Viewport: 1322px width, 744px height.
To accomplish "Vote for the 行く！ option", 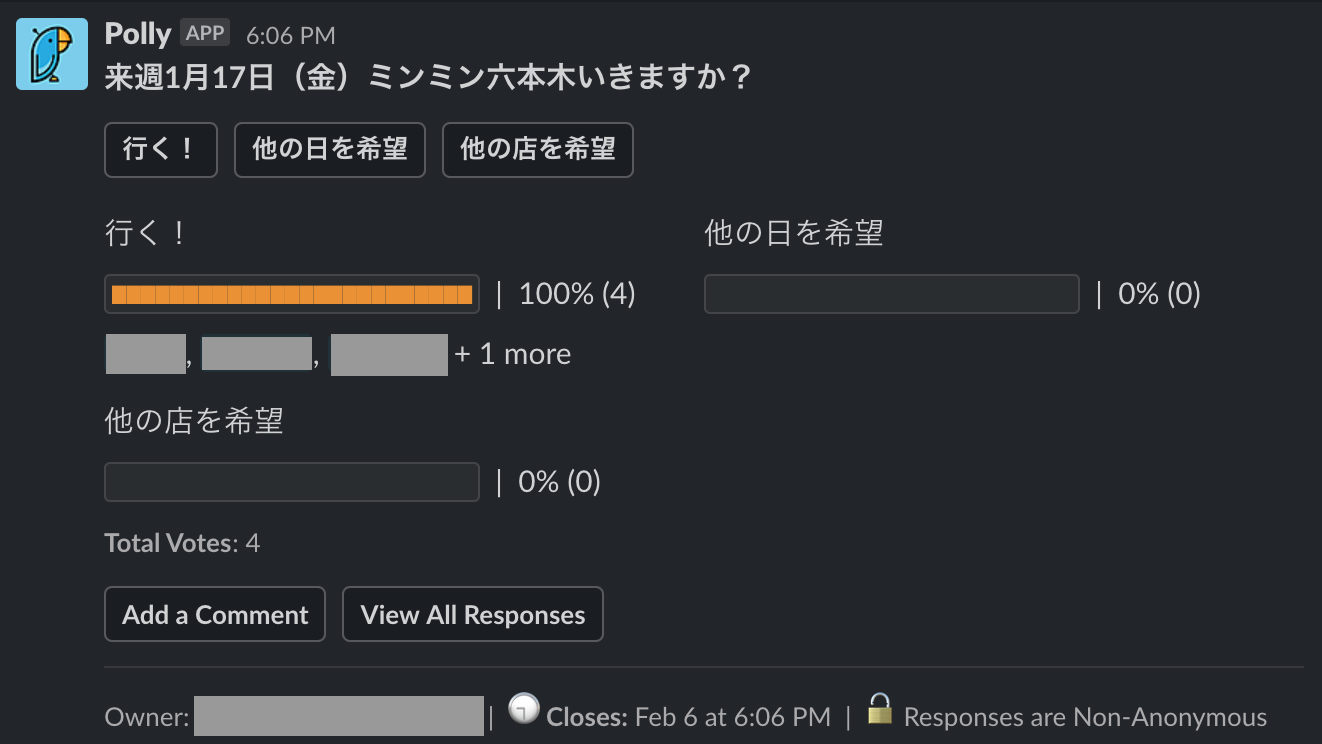I will coord(160,150).
